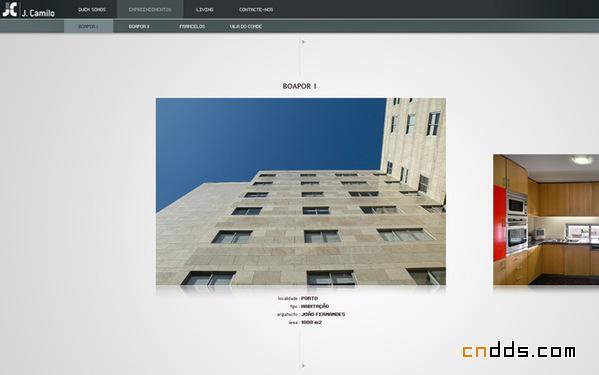This screenshot has width=599, height=375.
Task: Open the Contacte-nos page
Action: (x=256, y=10)
